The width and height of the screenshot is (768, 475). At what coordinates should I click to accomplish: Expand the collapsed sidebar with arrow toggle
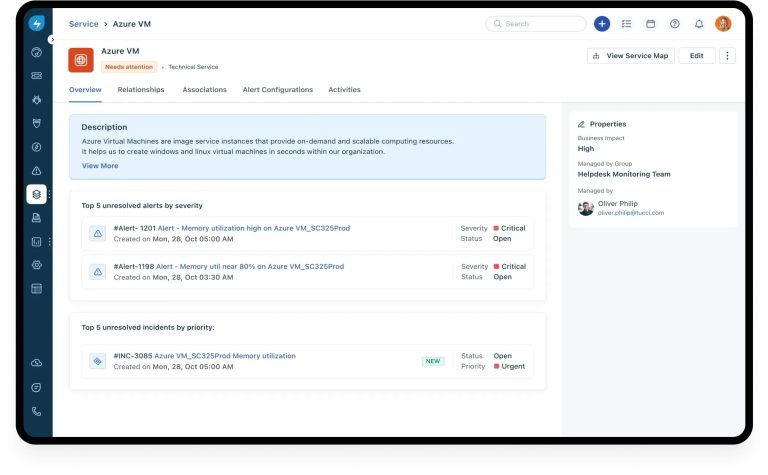point(52,39)
